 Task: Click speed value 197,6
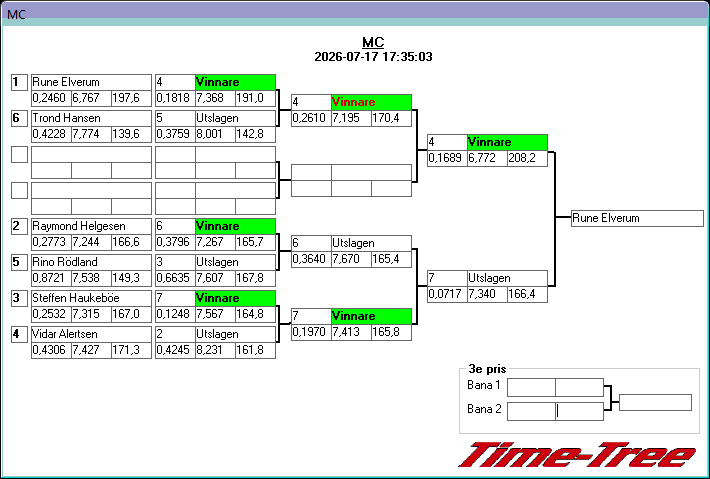click(x=132, y=98)
